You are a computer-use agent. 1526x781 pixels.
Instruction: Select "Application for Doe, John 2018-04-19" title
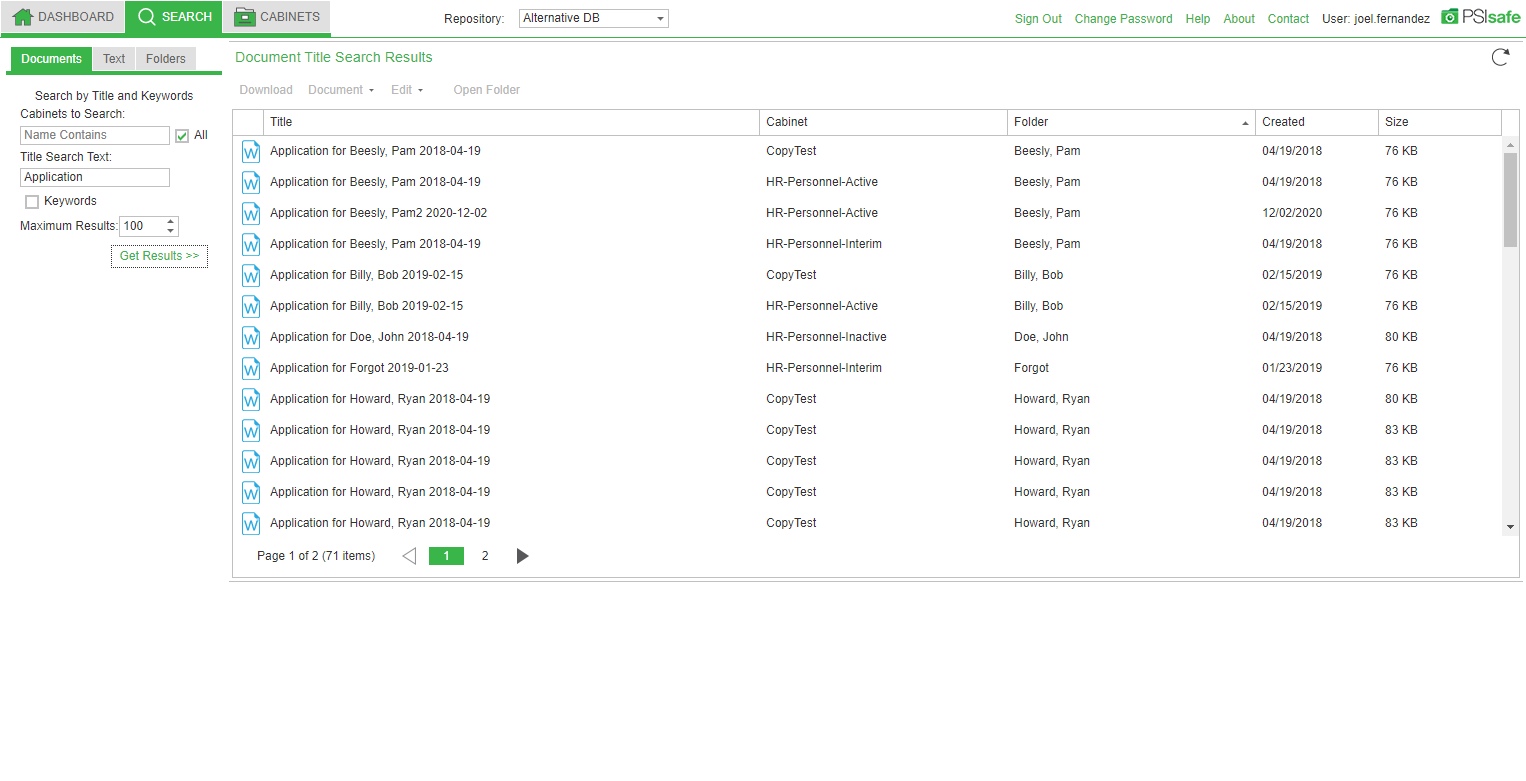click(369, 337)
